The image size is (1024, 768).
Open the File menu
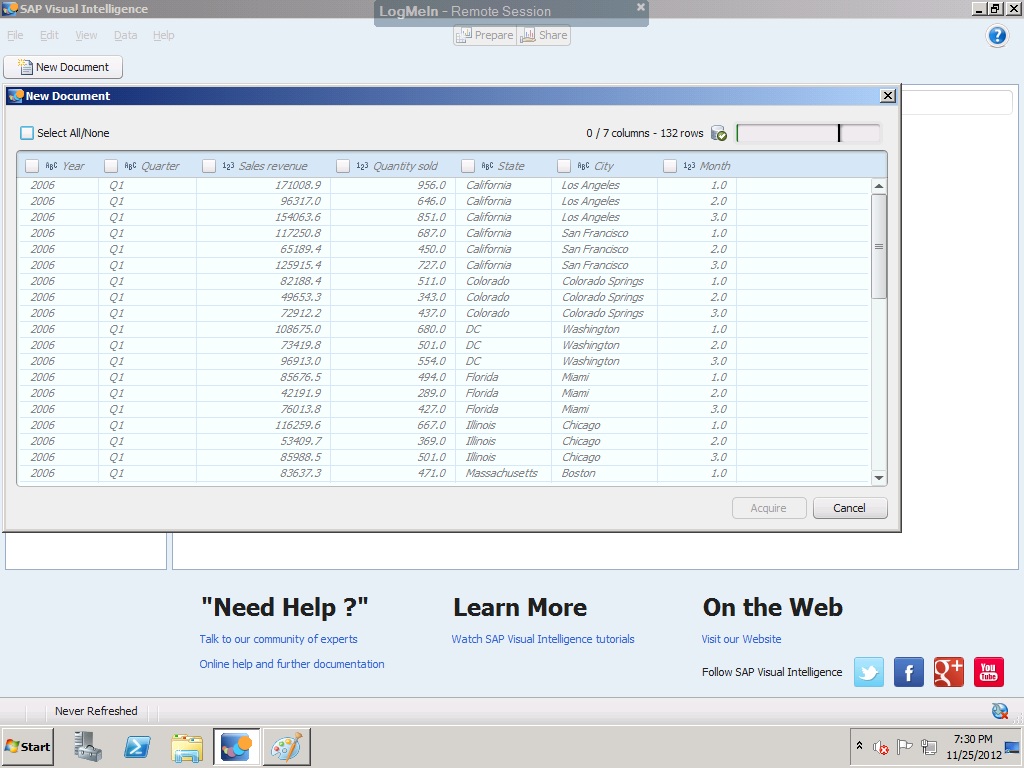pyautogui.click(x=15, y=35)
